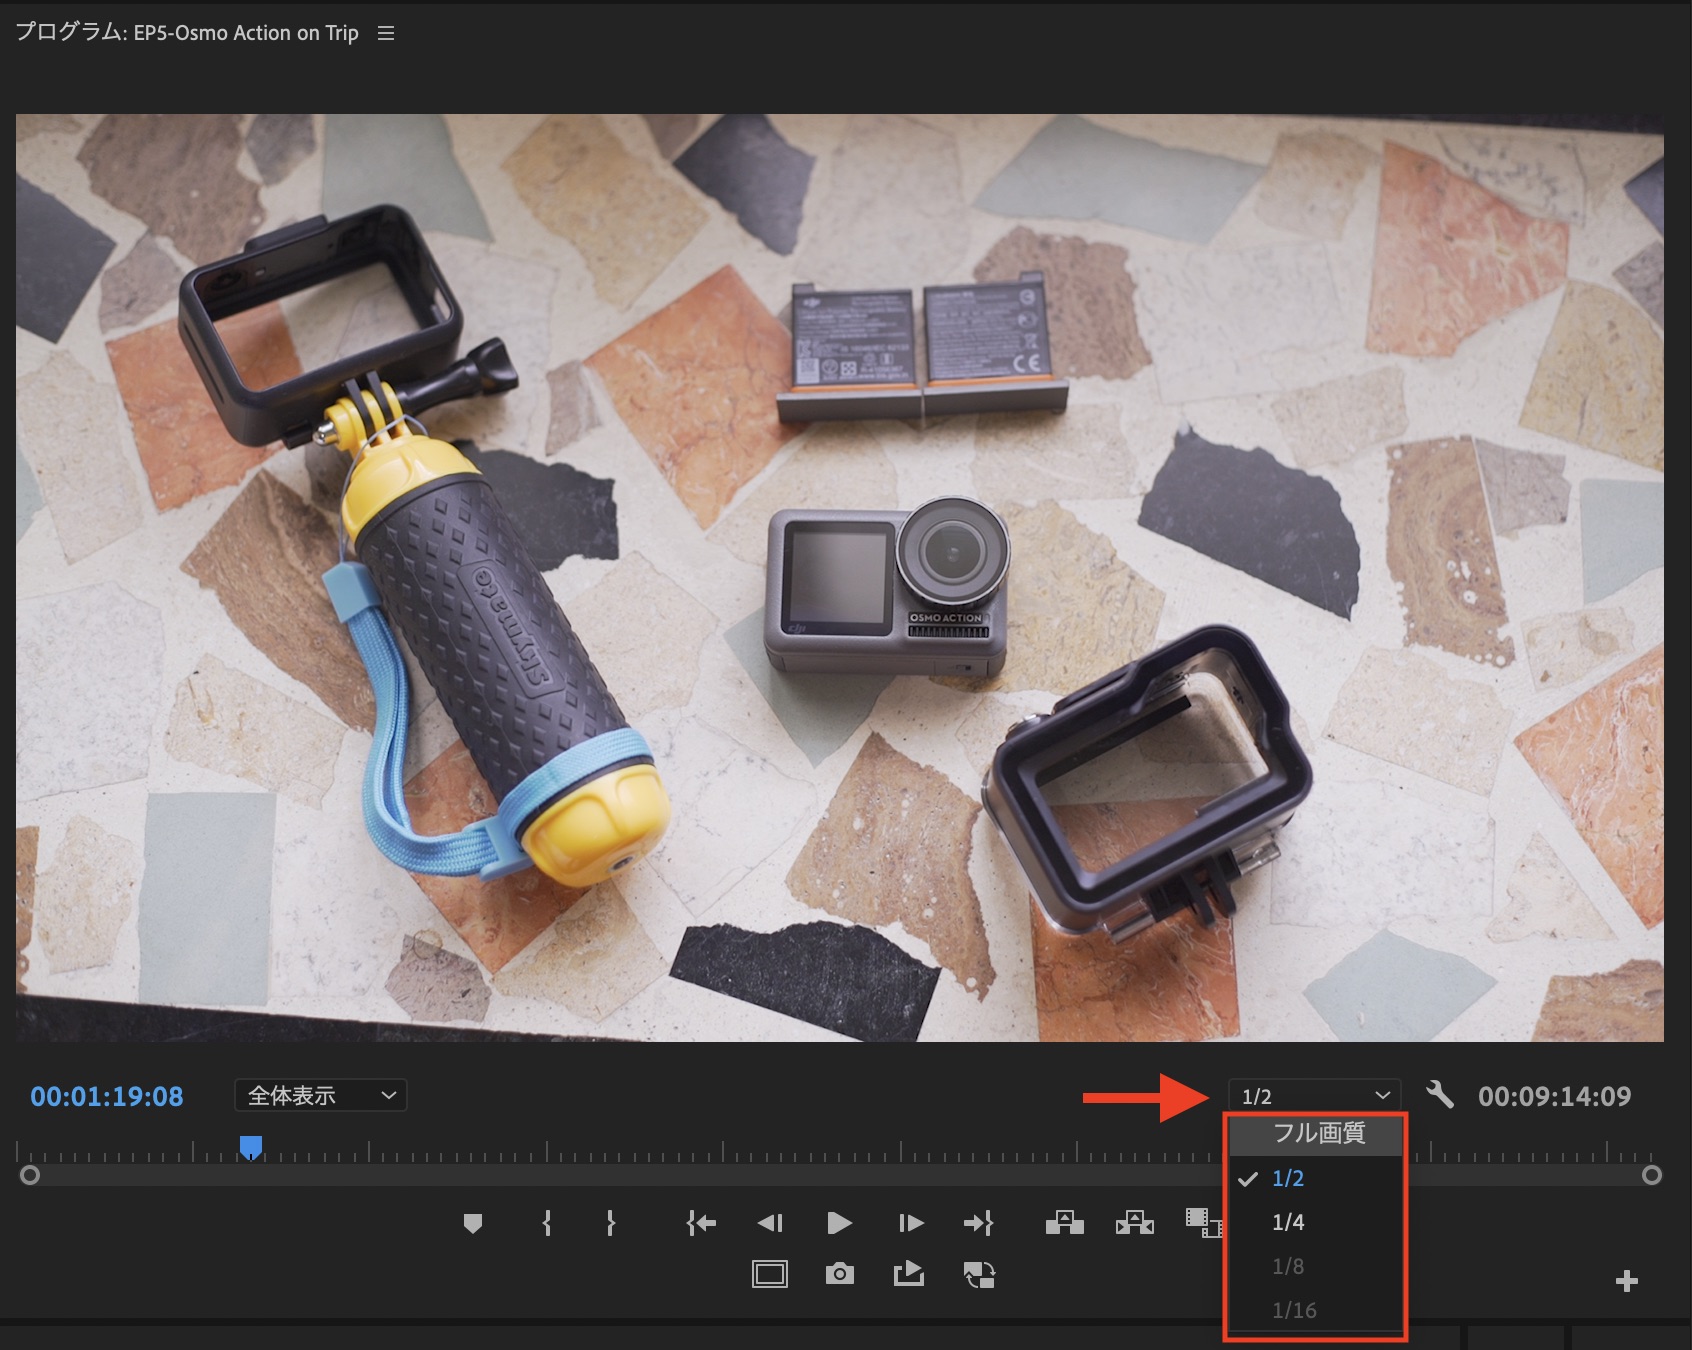Choose 1/4 playback resolution

[x=1288, y=1222]
